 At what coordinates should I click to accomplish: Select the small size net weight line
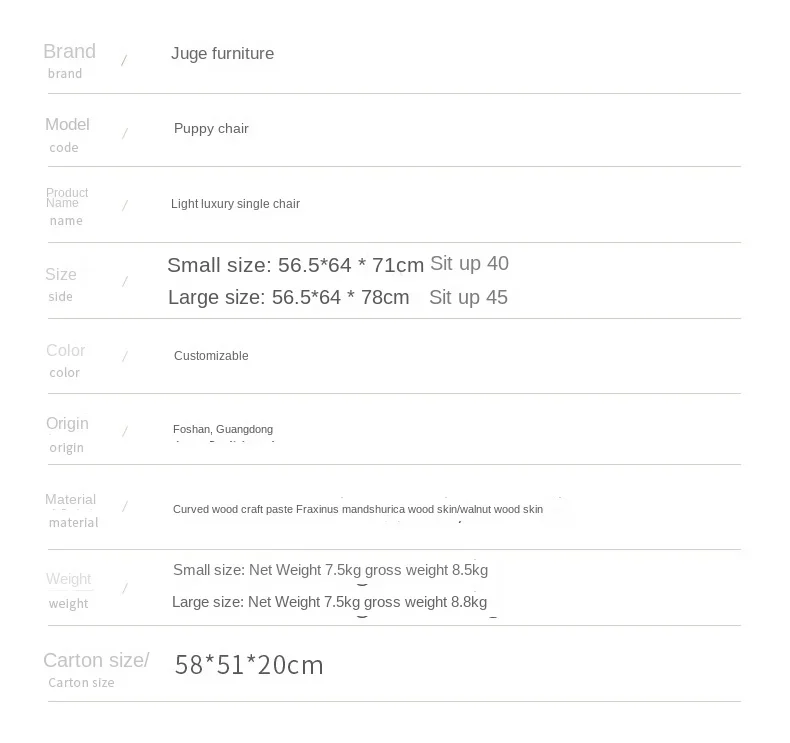[x=331, y=570]
